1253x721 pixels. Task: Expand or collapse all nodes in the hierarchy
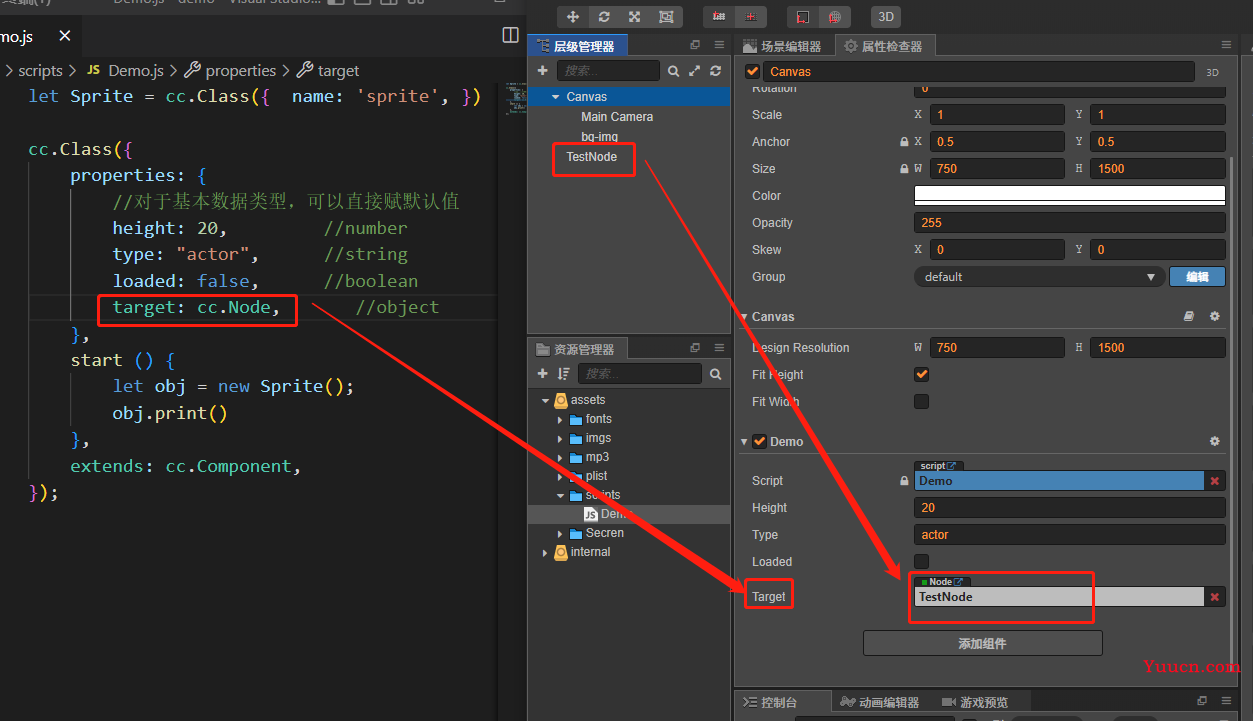click(x=695, y=71)
